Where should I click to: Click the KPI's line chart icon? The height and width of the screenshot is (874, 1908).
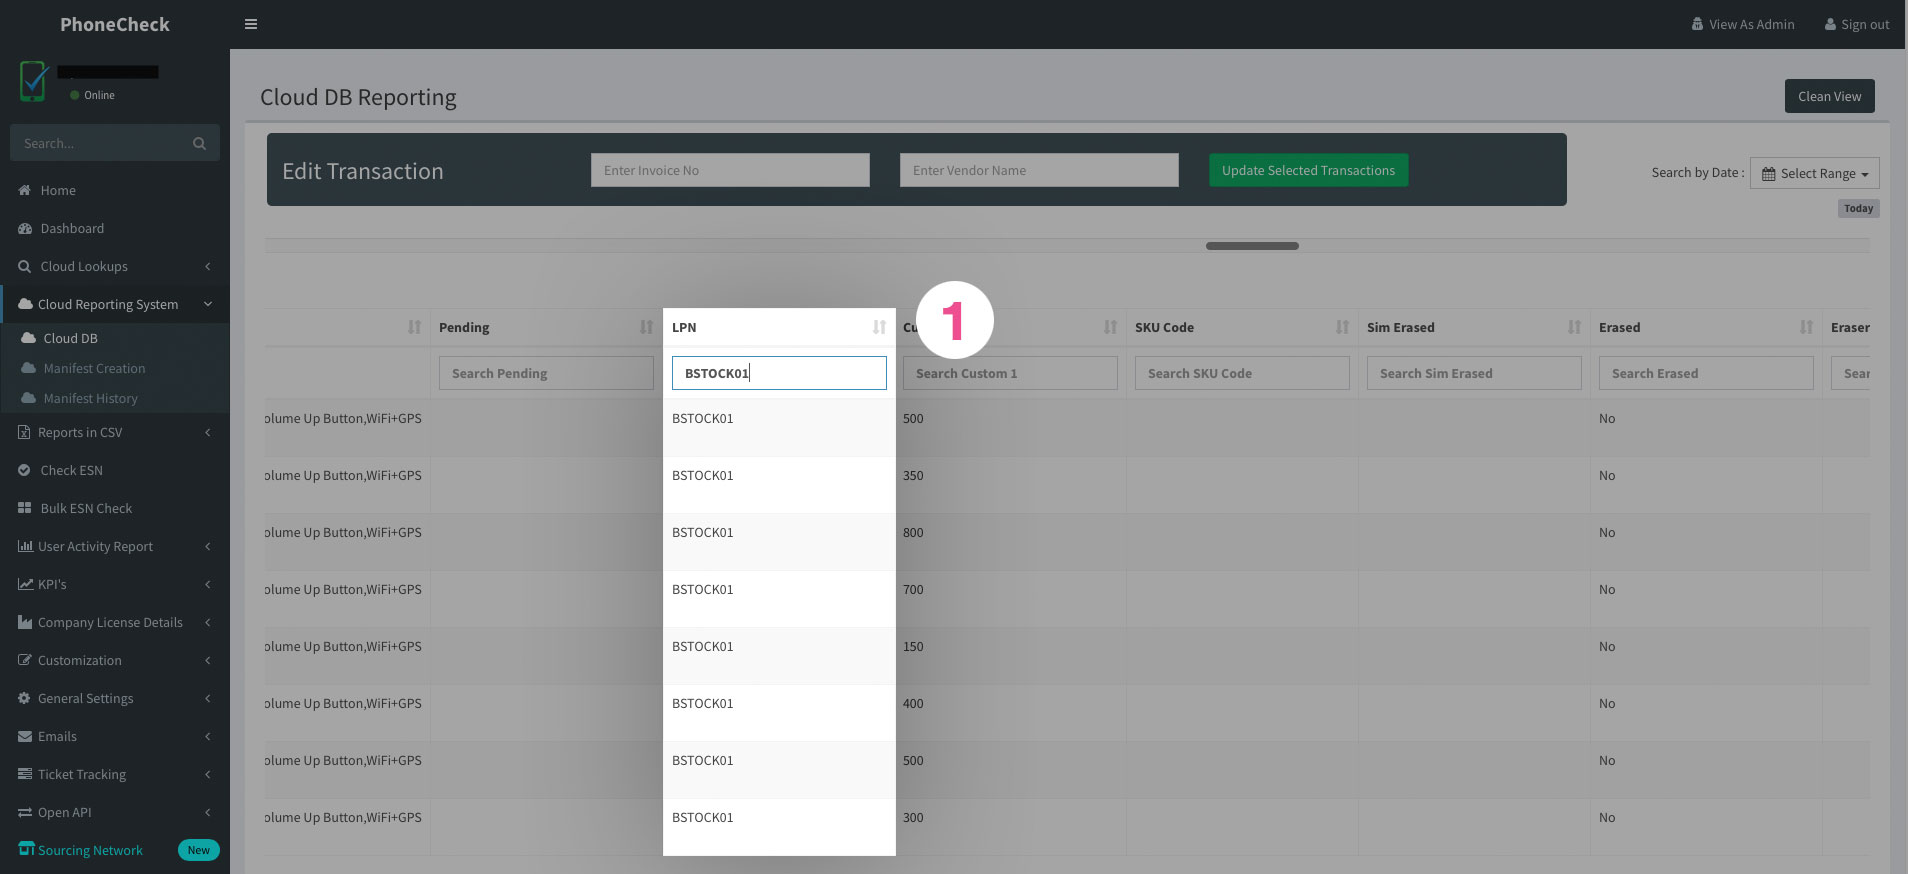(25, 584)
